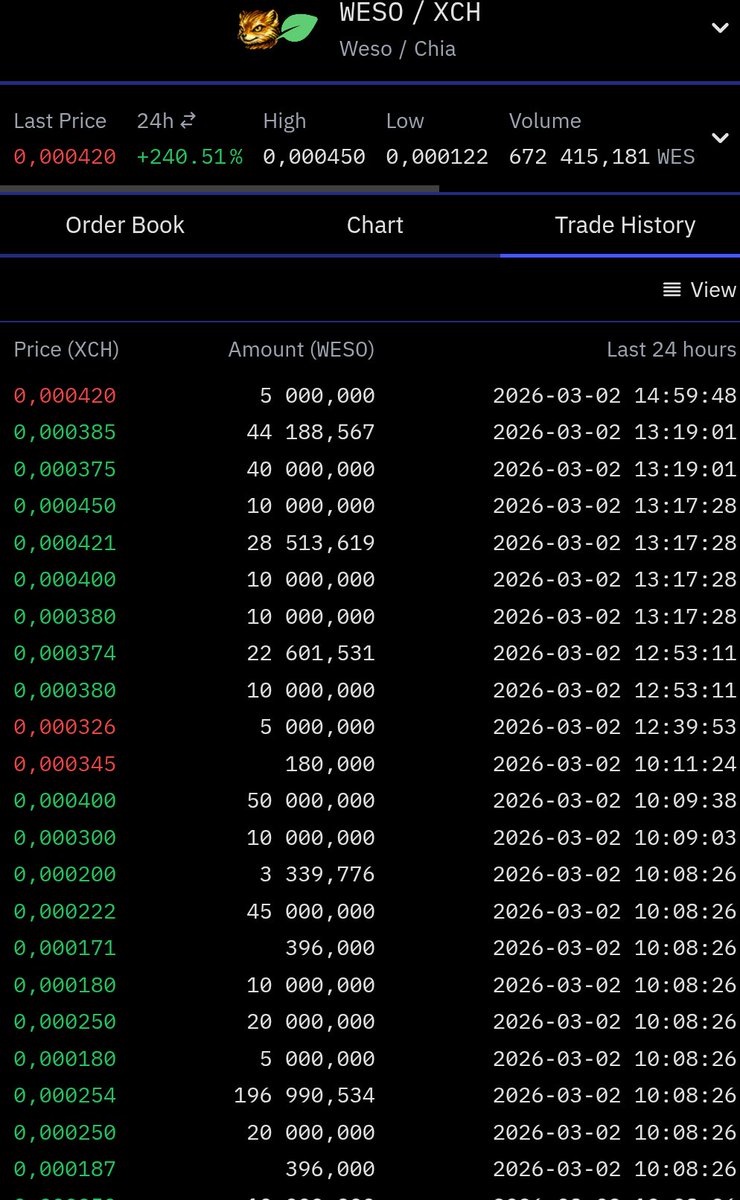Click the amount 3 339,776
Screen dimensions: 740x1200
317,874
